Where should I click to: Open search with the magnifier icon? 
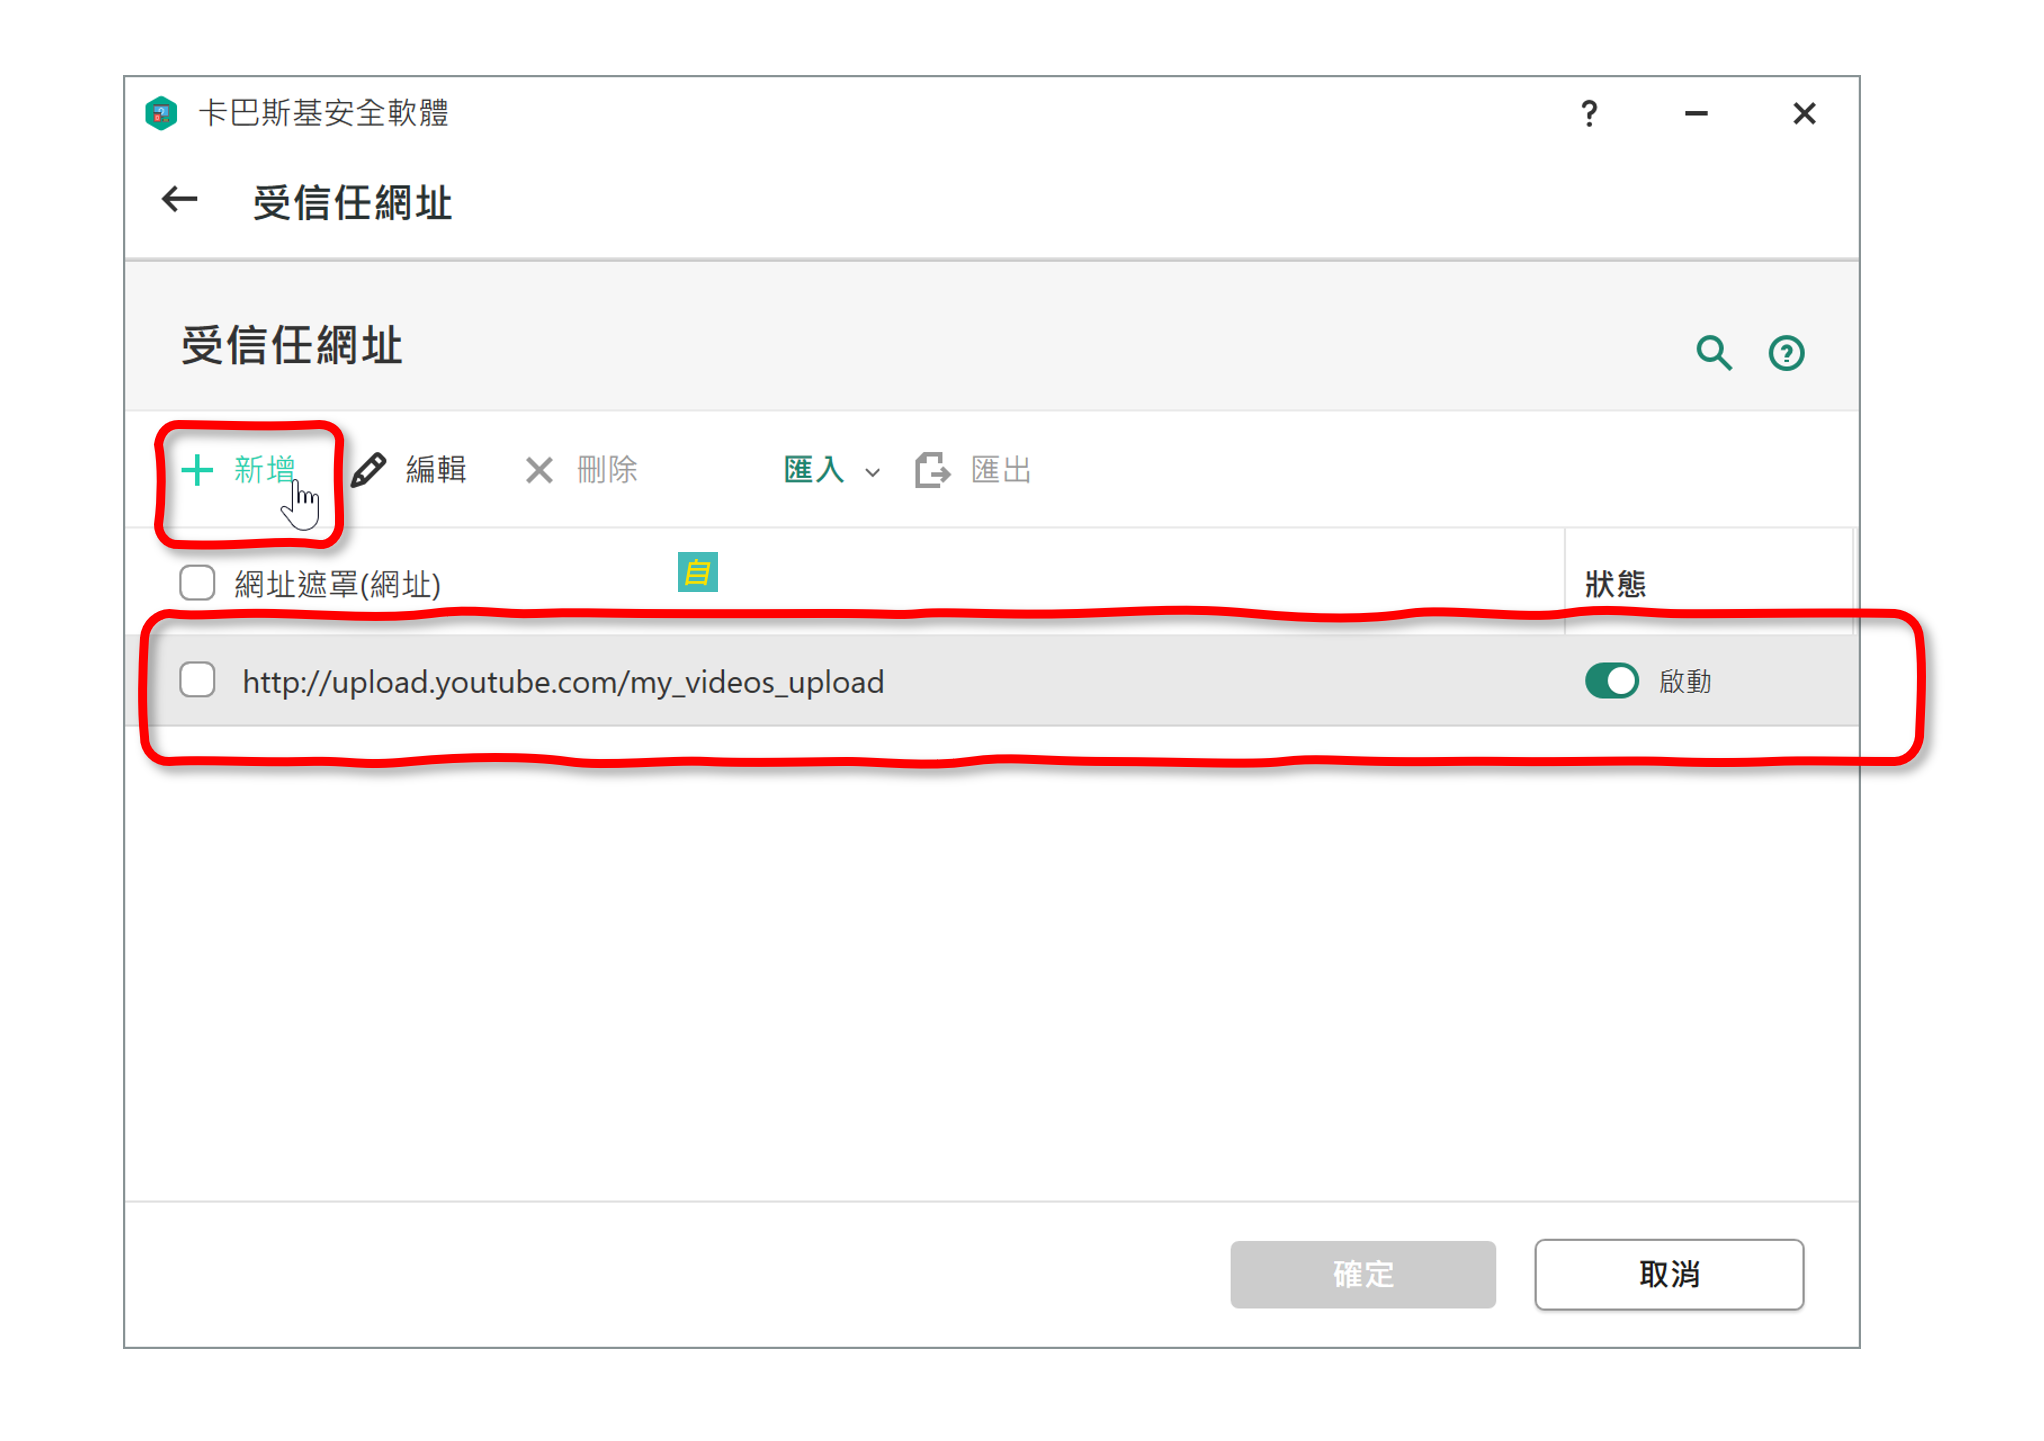pos(1713,353)
